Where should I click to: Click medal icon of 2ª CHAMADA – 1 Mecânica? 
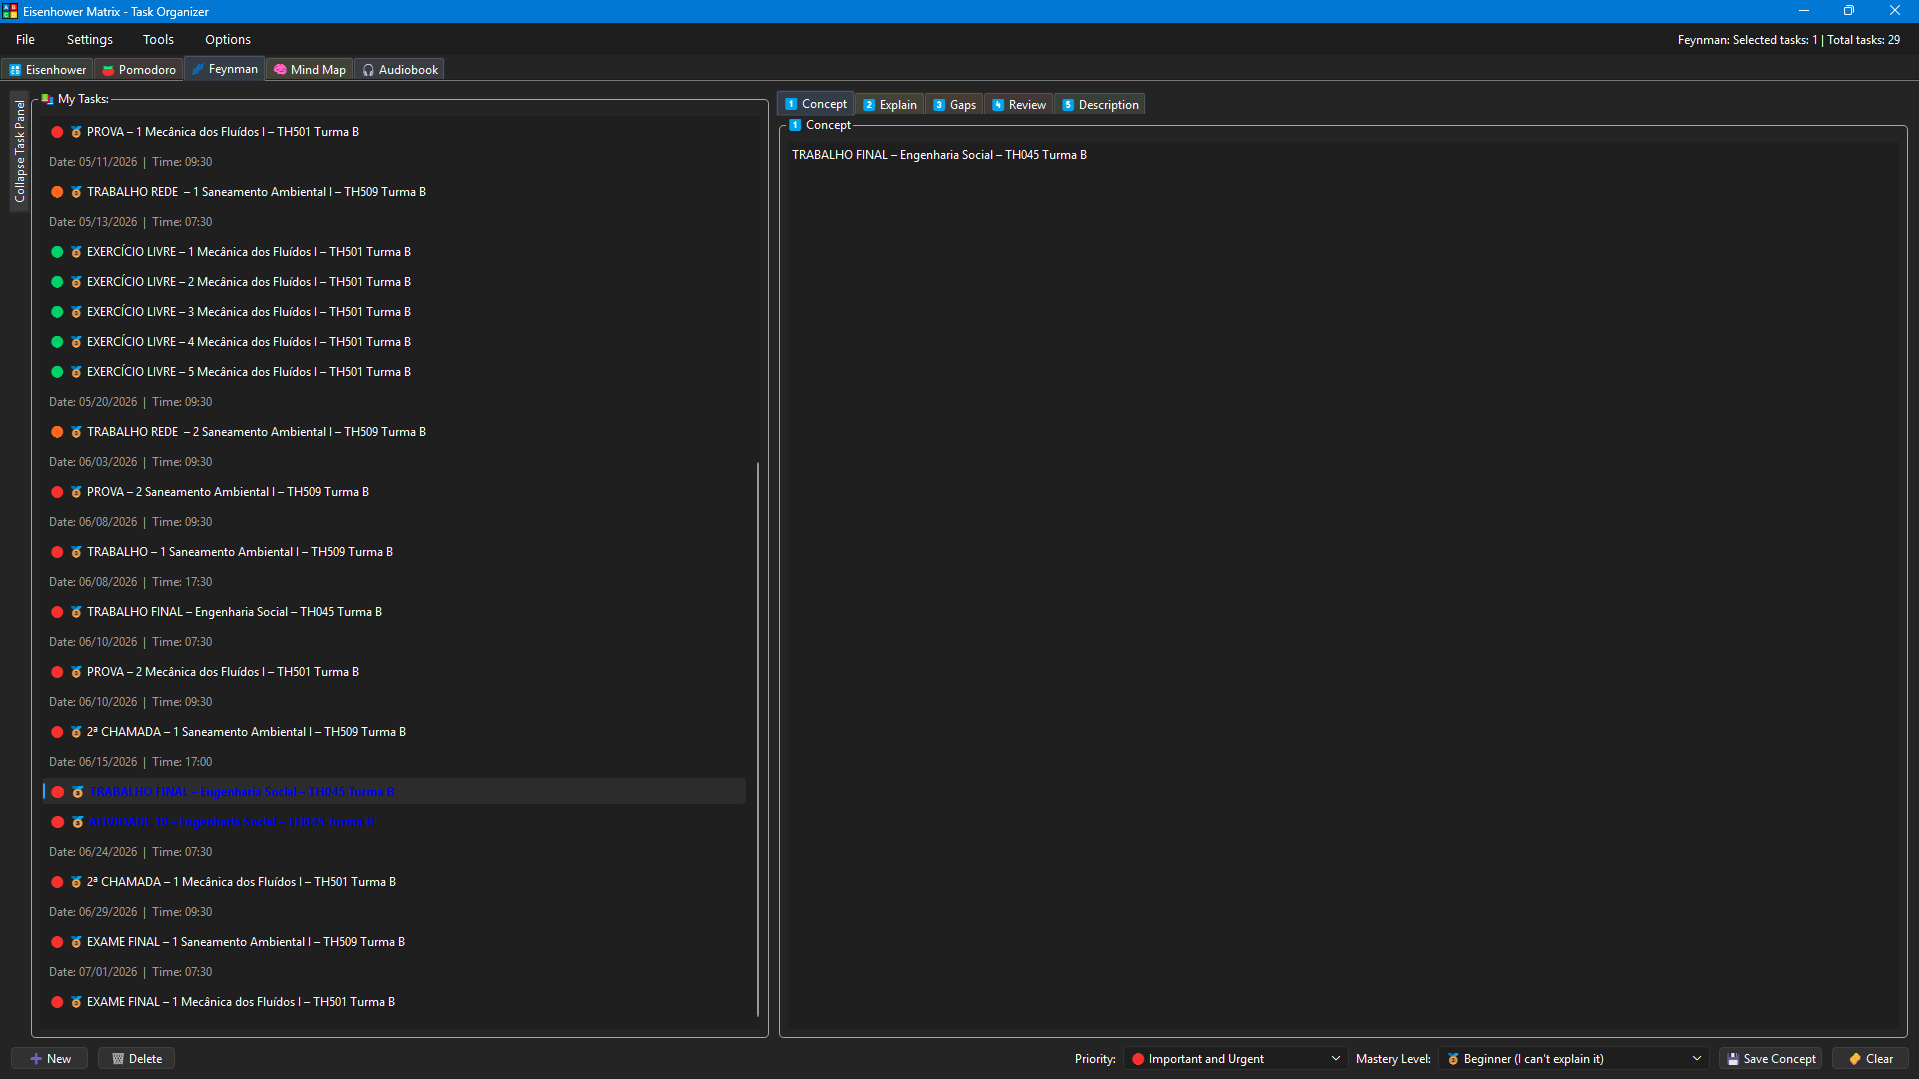(76, 882)
